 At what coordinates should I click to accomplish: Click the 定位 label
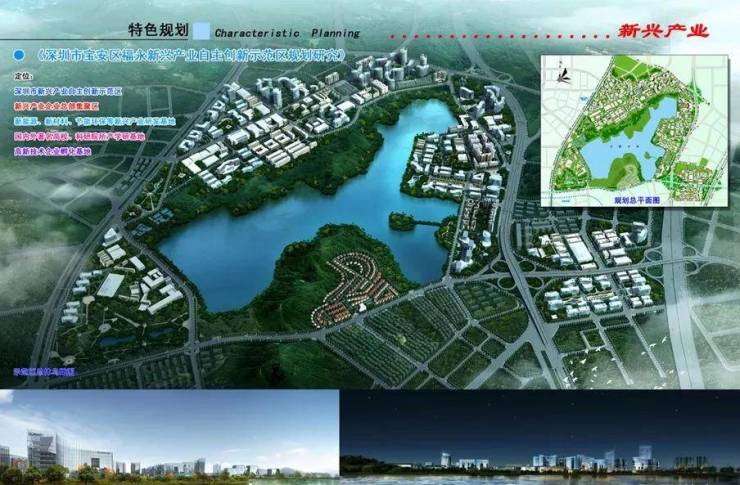coord(24,75)
